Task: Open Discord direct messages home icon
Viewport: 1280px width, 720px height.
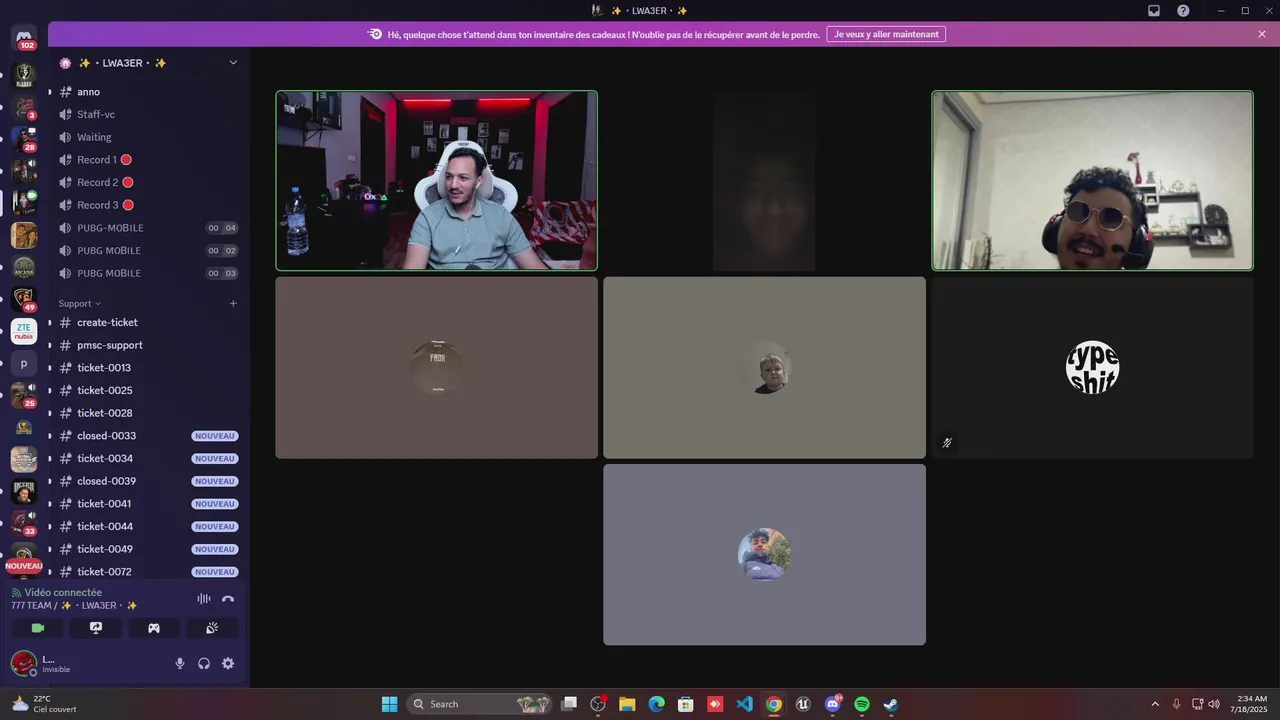Action: coord(24,37)
